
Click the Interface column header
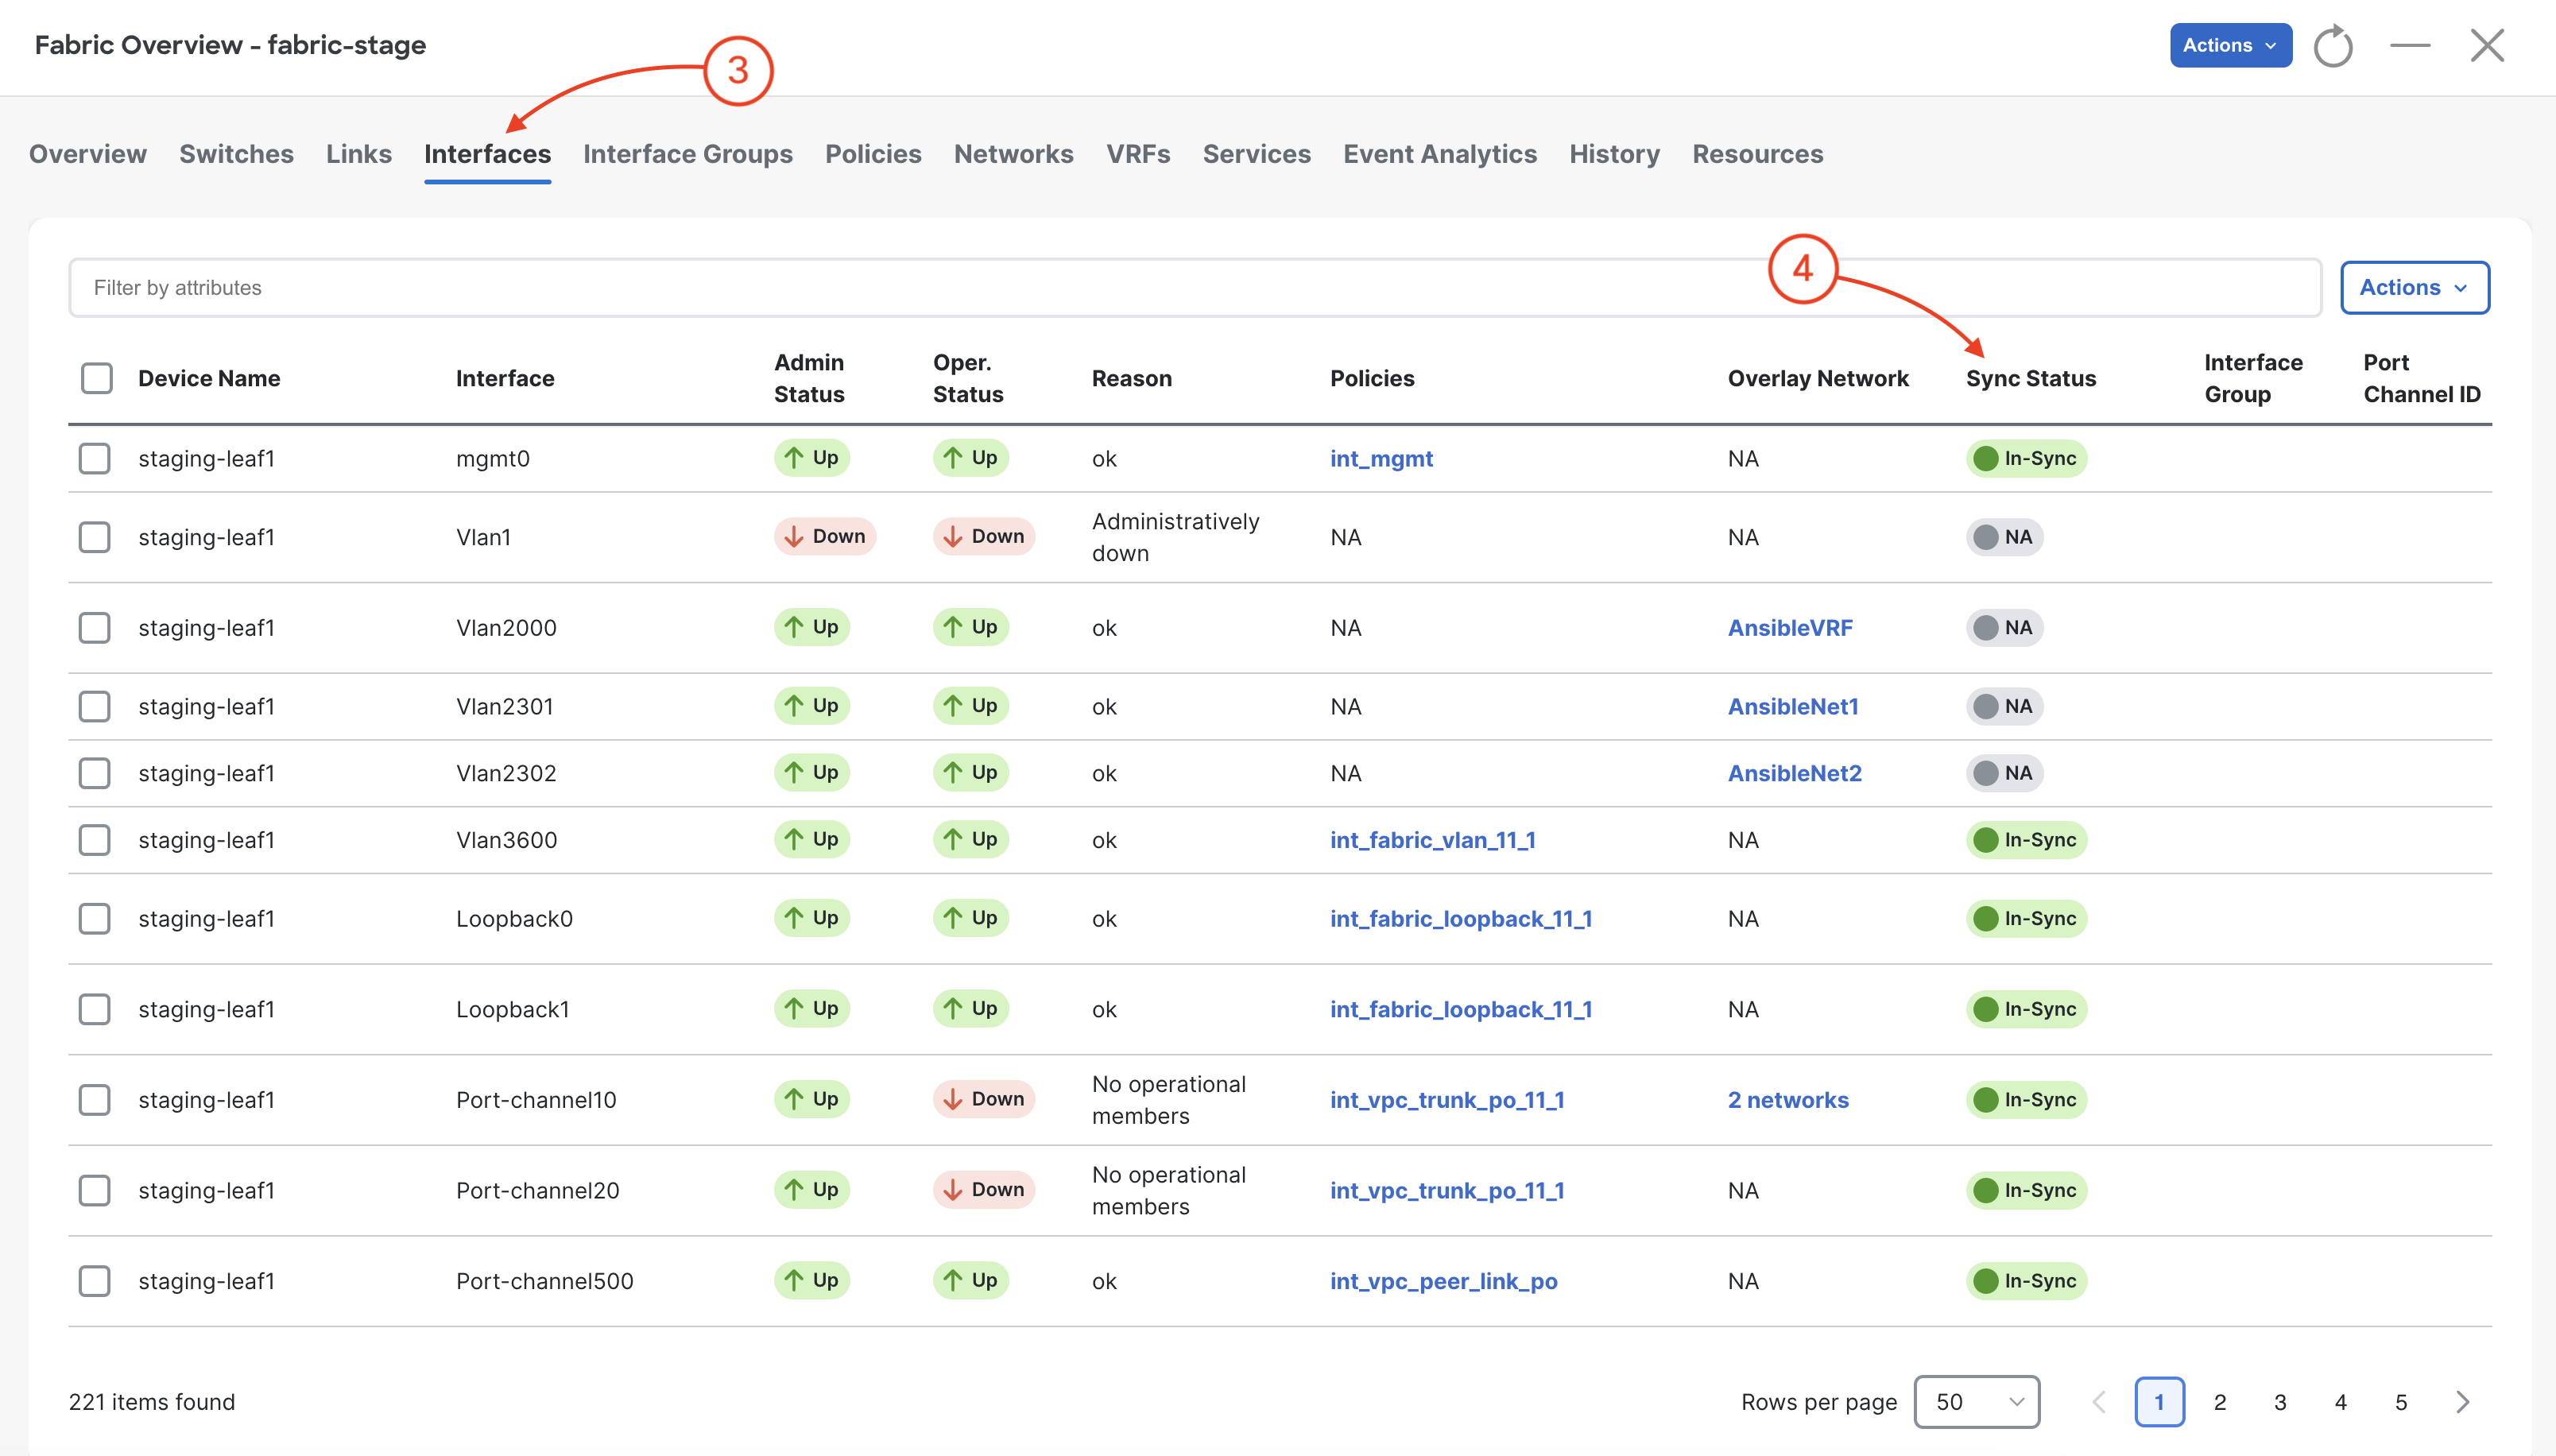[x=505, y=379]
